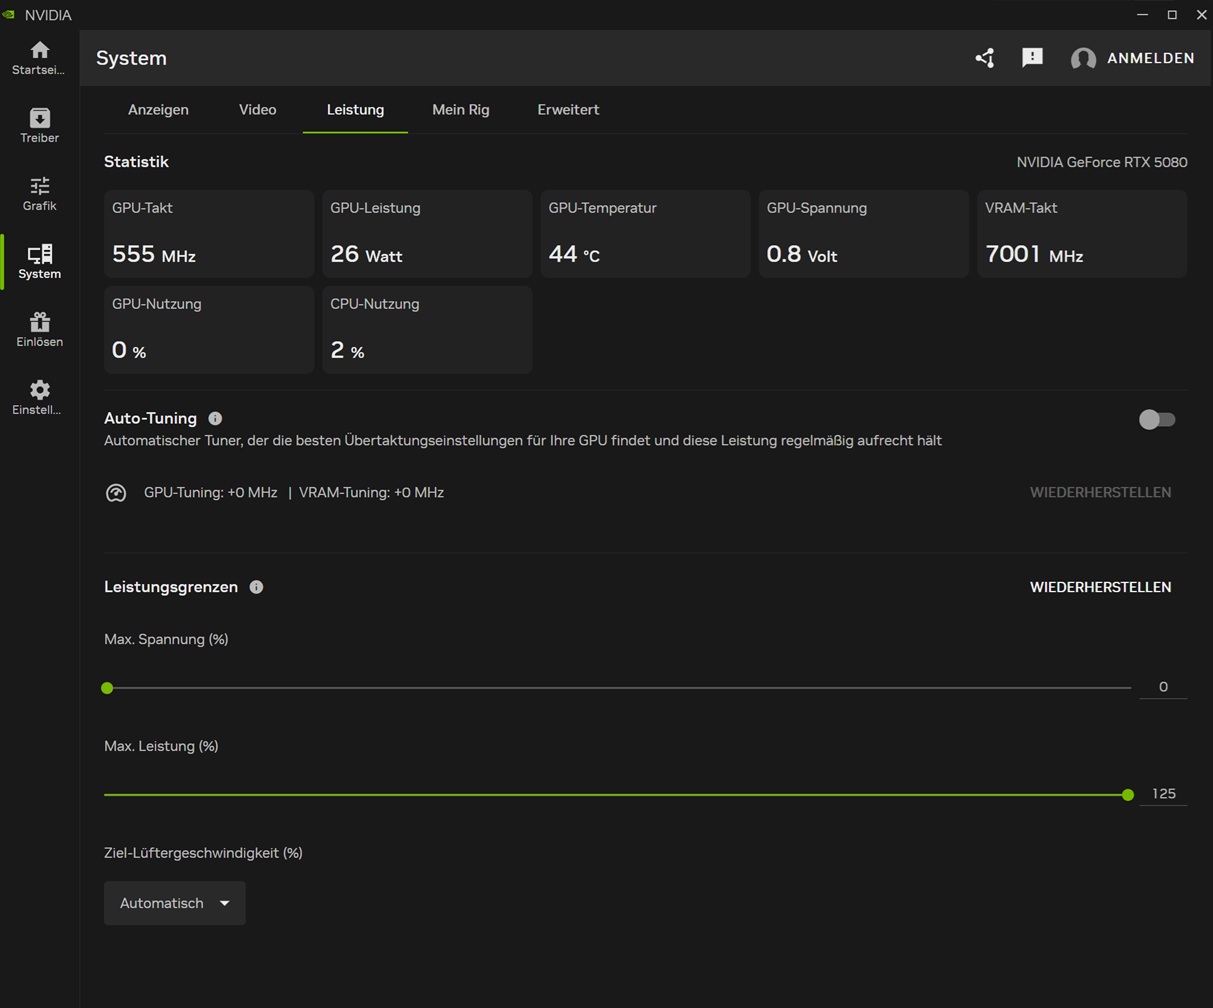Switch to the Anzeigen tab
Image resolution: width=1213 pixels, height=1008 pixels.
click(x=158, y=110)
